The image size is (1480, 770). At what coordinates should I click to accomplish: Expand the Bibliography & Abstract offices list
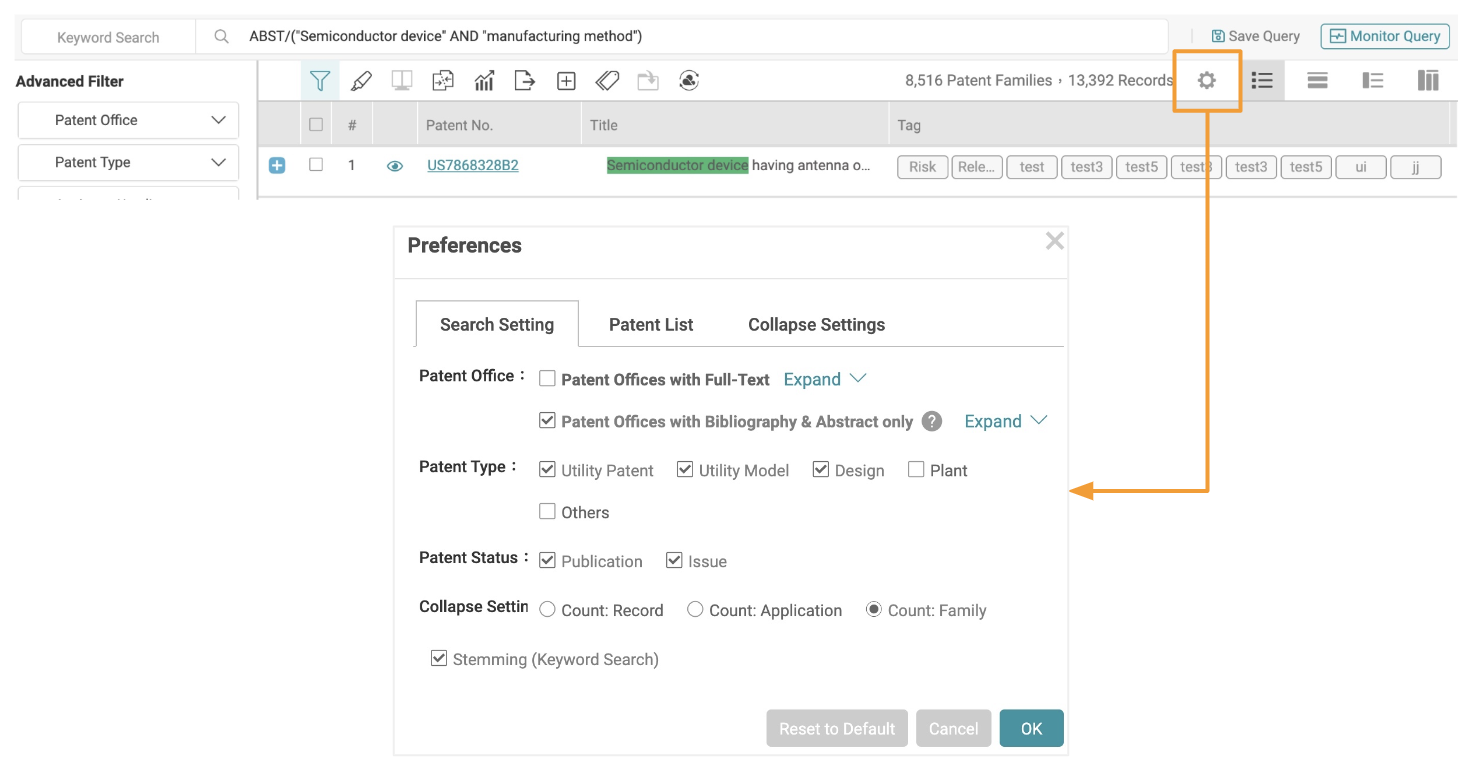(x=1005, y=421)
